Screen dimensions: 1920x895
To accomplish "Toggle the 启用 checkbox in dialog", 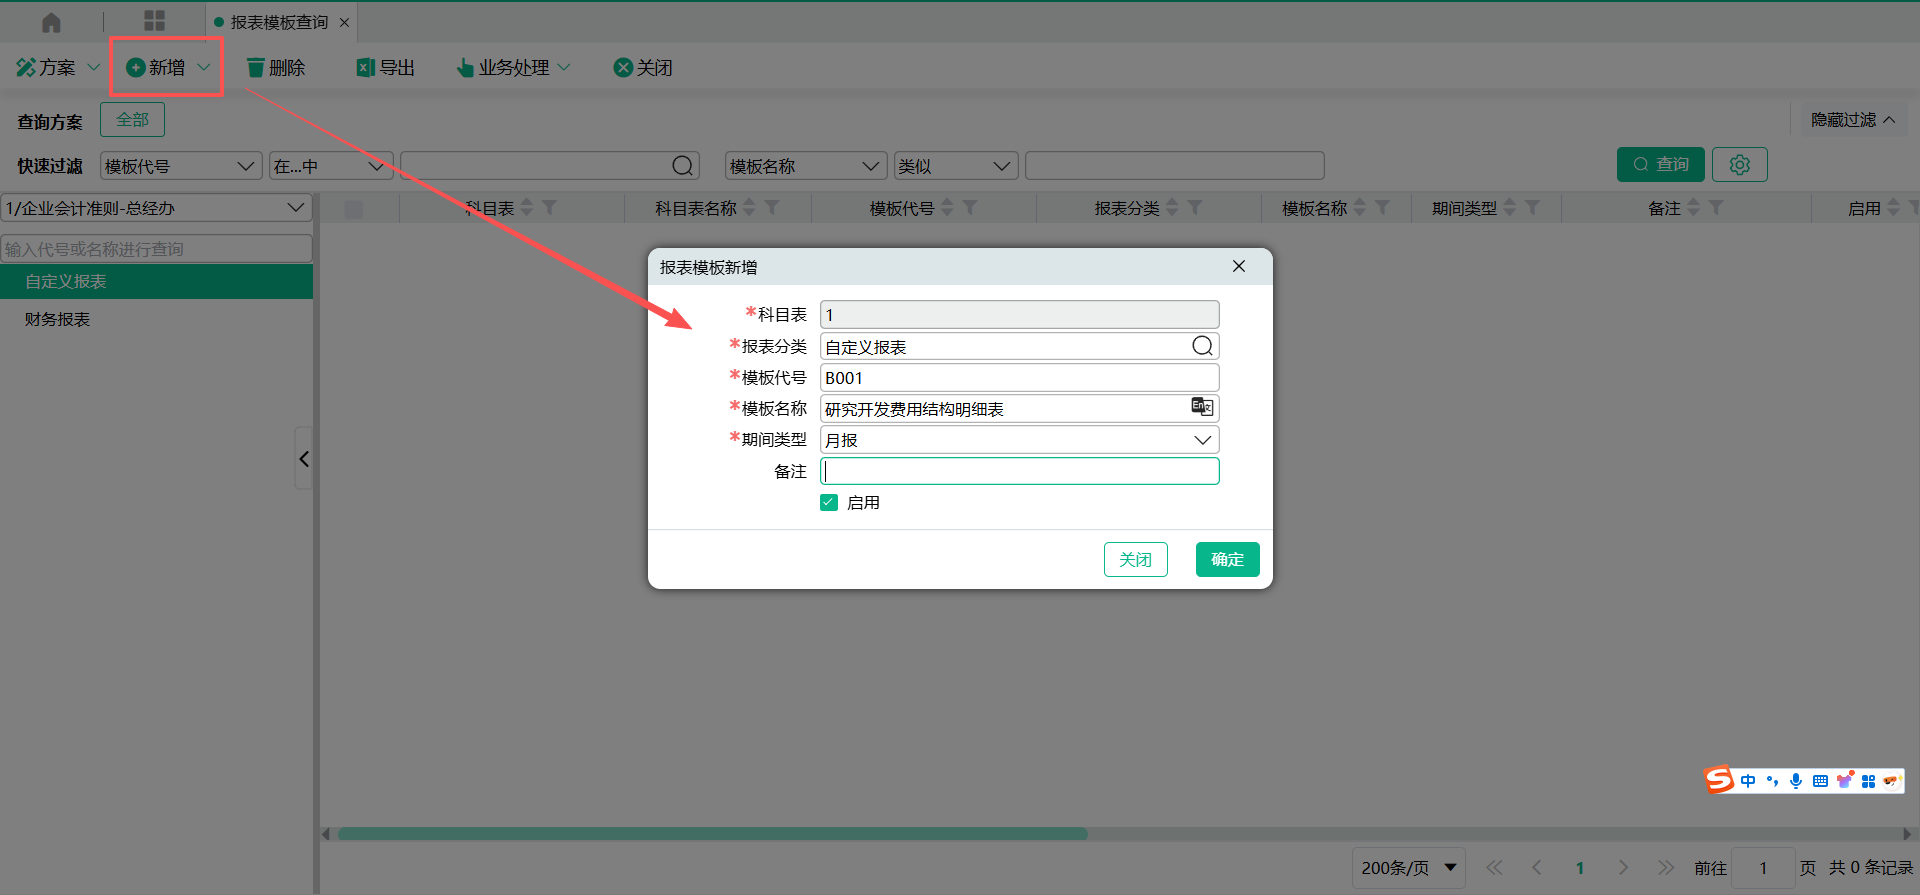I will [829, 503].
